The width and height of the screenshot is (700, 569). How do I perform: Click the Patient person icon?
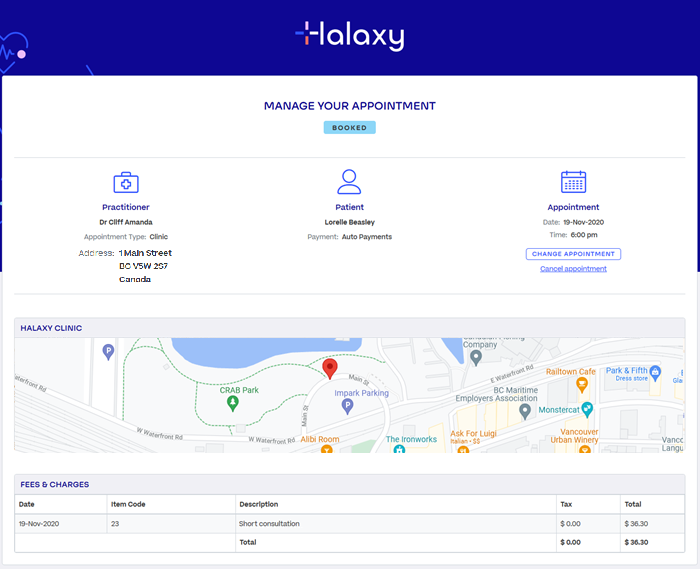pos(349,182)
